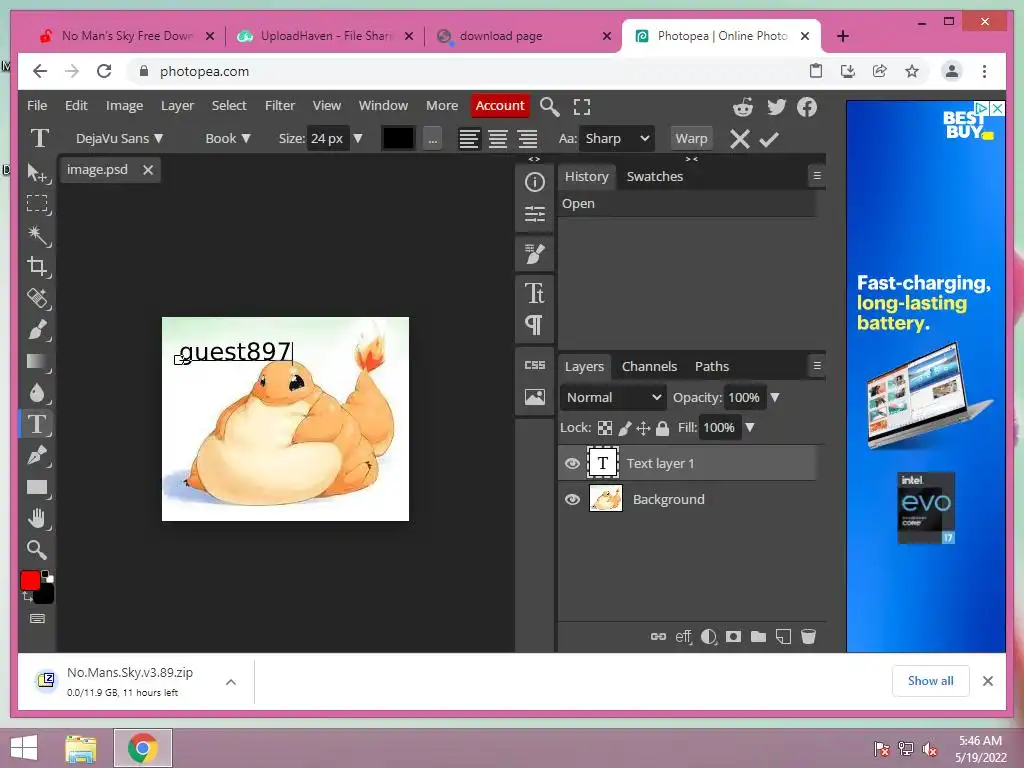The width and height of the screenshot is (1024, 768).
Task: Add a raster mask to layer
Action: click(733, 636)
